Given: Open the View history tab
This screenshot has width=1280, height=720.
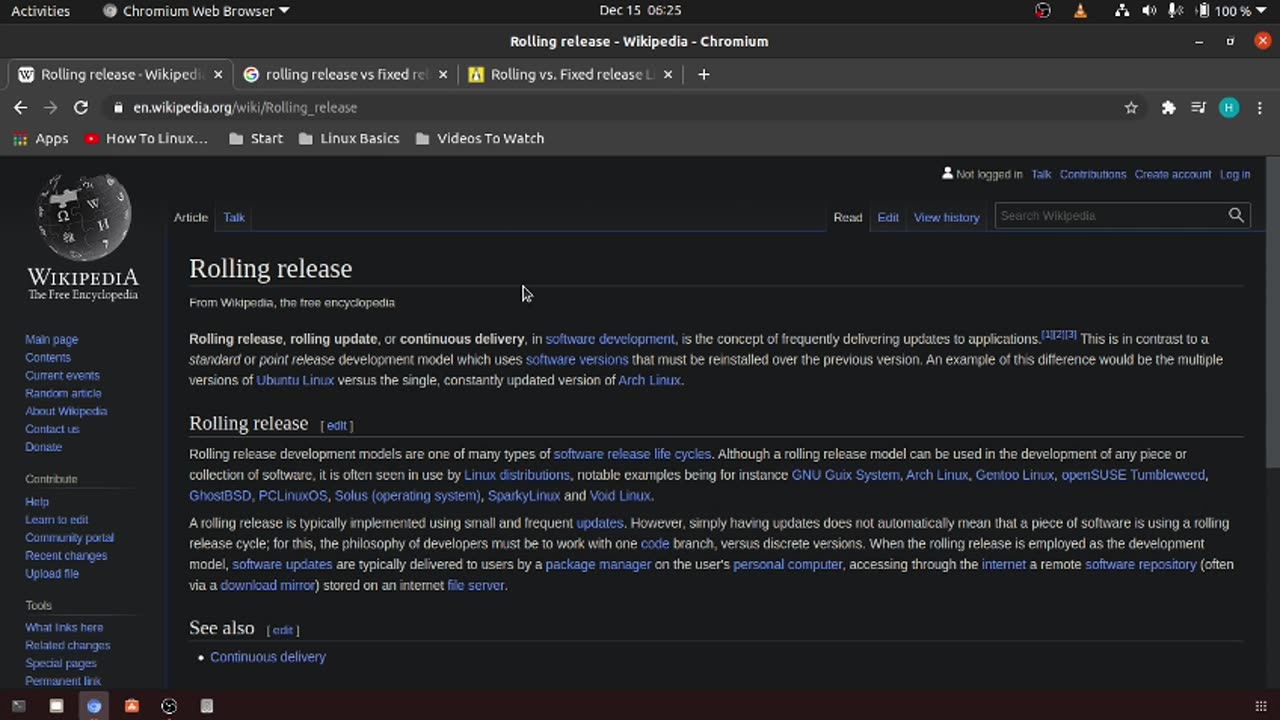Looking at the screenshot, I should [946, 217].
